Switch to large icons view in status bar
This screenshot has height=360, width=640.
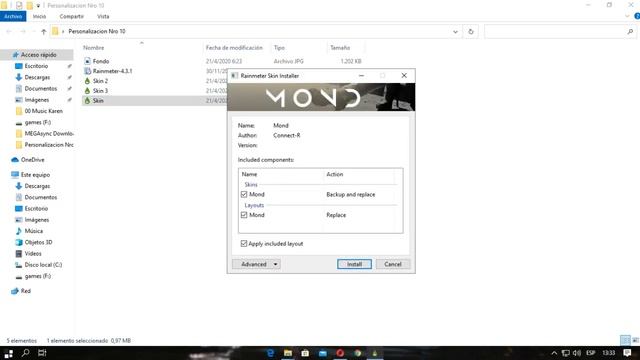[x=636, y=340]
